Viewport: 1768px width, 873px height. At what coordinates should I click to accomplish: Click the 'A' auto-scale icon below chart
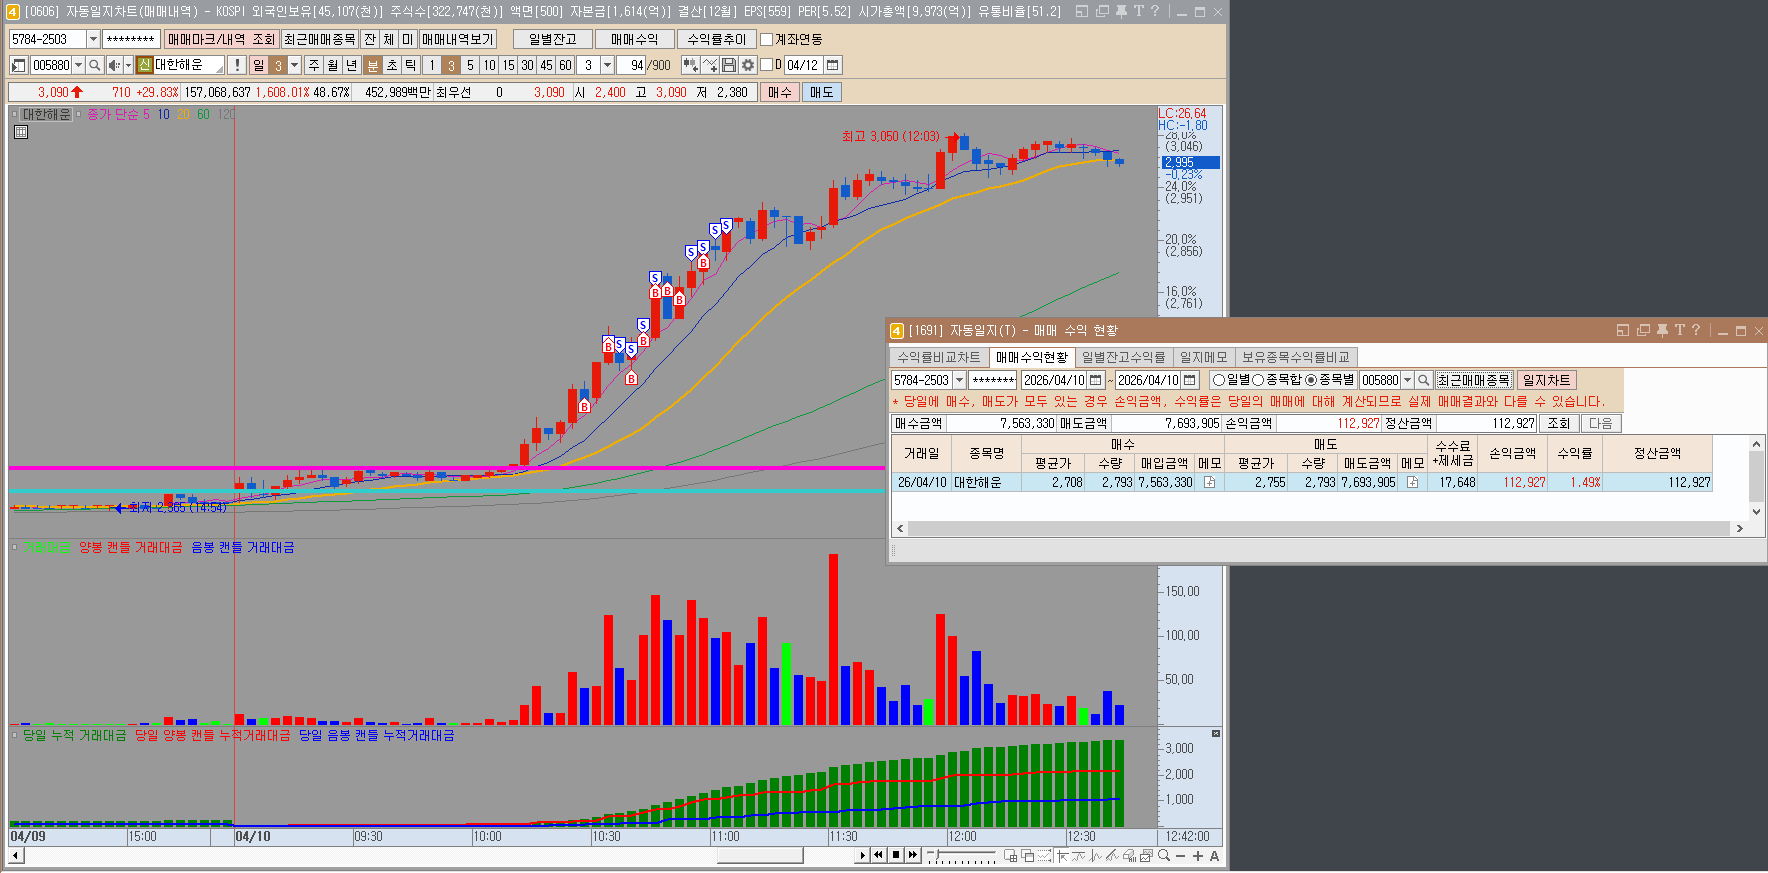(1214, 856)
